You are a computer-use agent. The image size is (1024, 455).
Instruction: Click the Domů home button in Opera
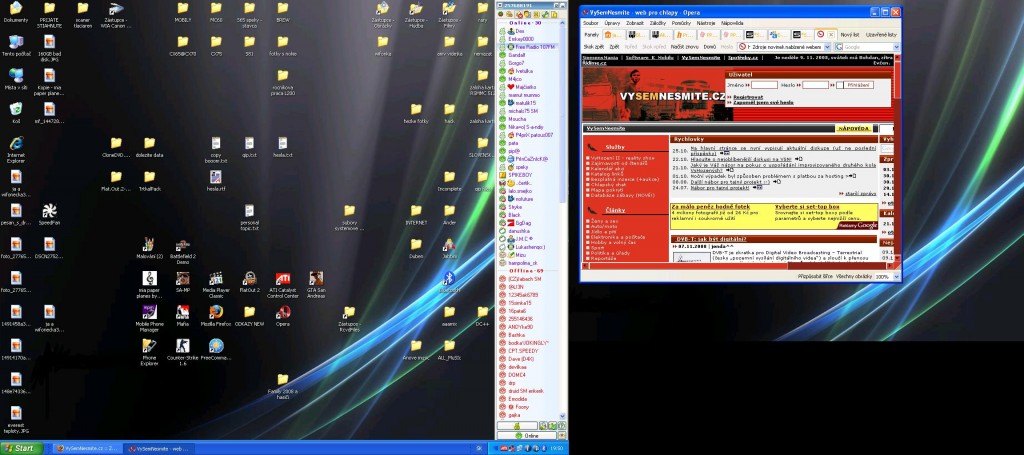(x=709, y=47)
